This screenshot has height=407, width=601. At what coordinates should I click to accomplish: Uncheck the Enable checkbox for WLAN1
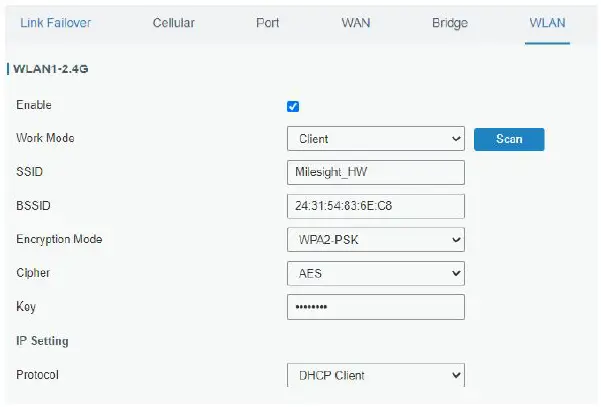(x=293, y=106)
